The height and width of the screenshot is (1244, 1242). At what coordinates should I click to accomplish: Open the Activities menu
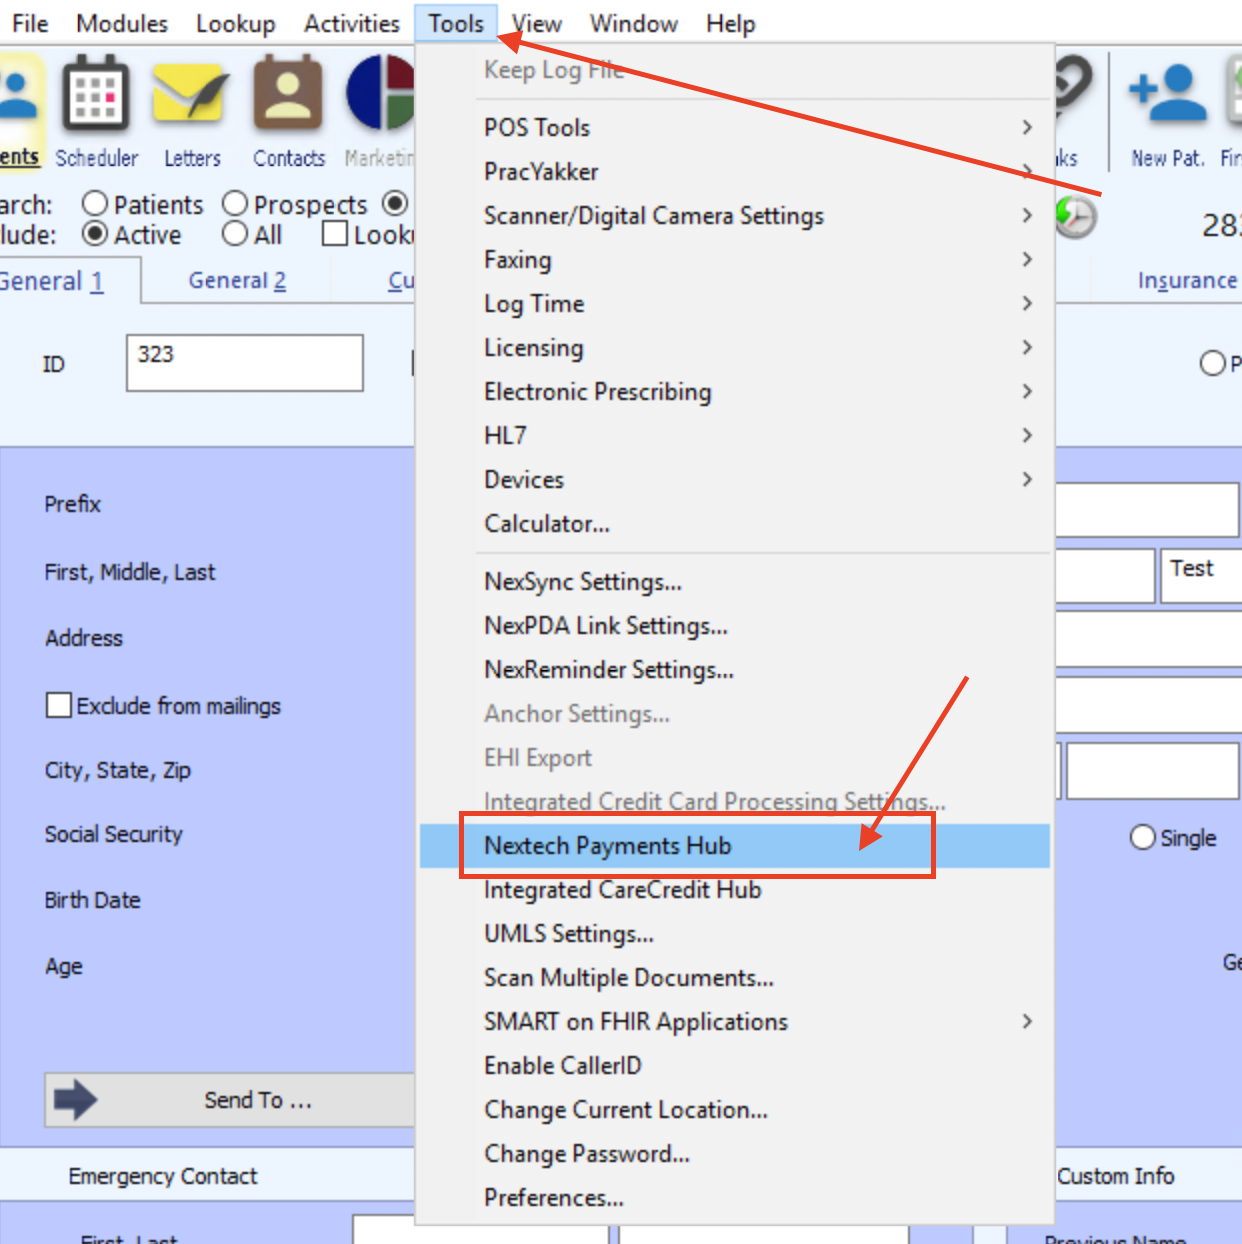pos(352,23)
